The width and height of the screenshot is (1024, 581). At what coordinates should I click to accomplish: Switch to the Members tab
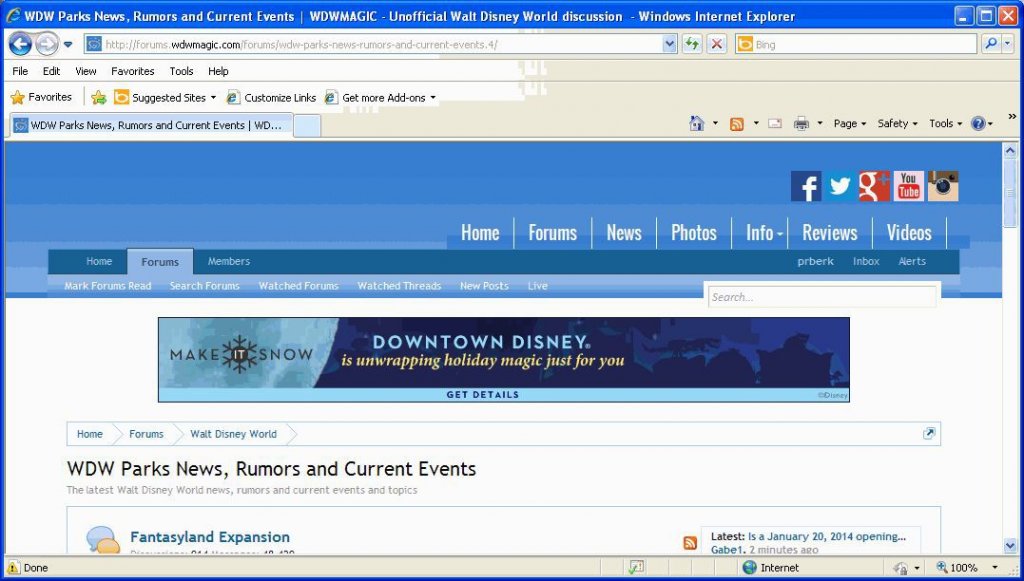click(x=229, y=262)
